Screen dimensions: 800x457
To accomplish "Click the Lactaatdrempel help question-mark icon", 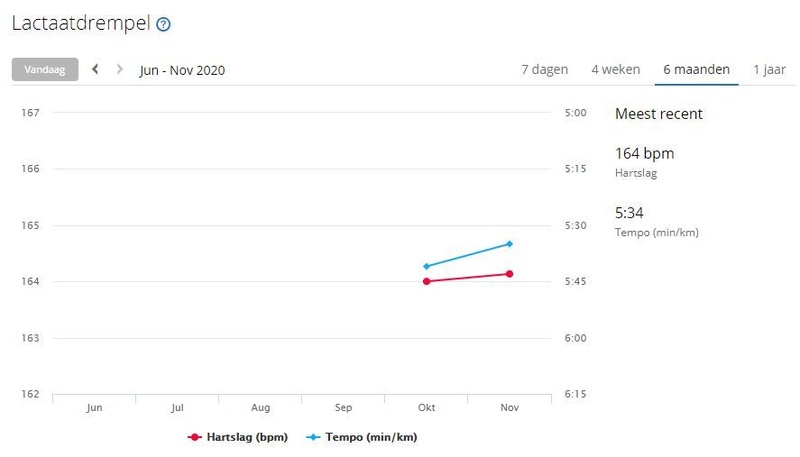I will 164,24.
